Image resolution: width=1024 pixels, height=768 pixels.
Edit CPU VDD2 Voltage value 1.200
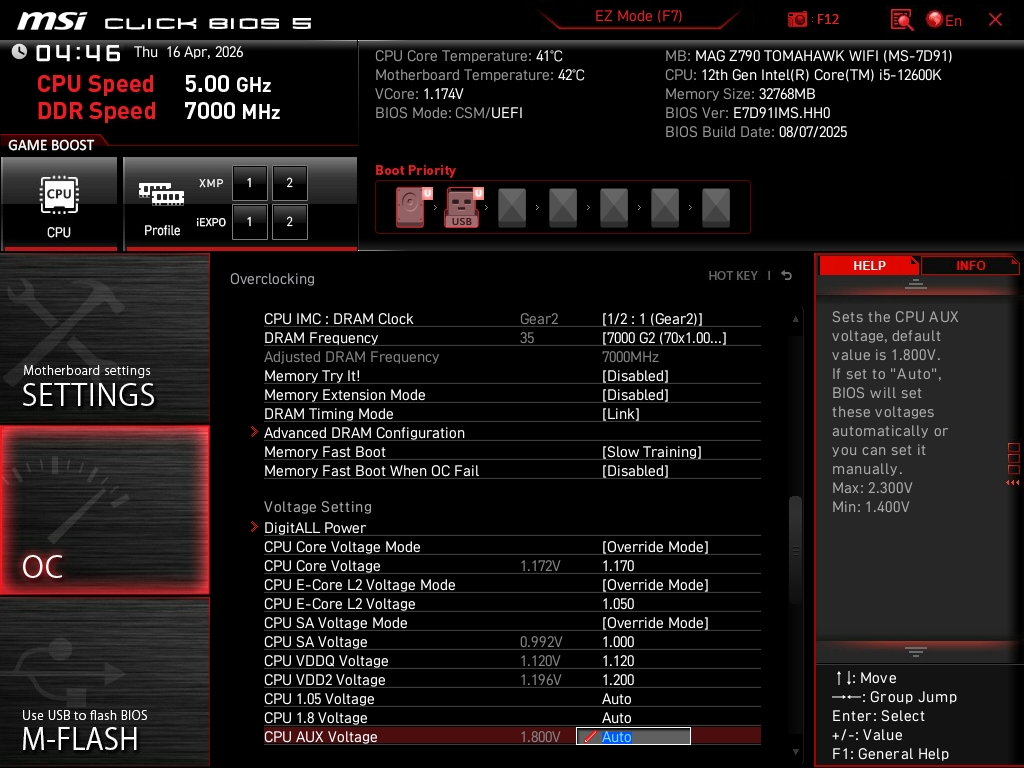(618, 679)
